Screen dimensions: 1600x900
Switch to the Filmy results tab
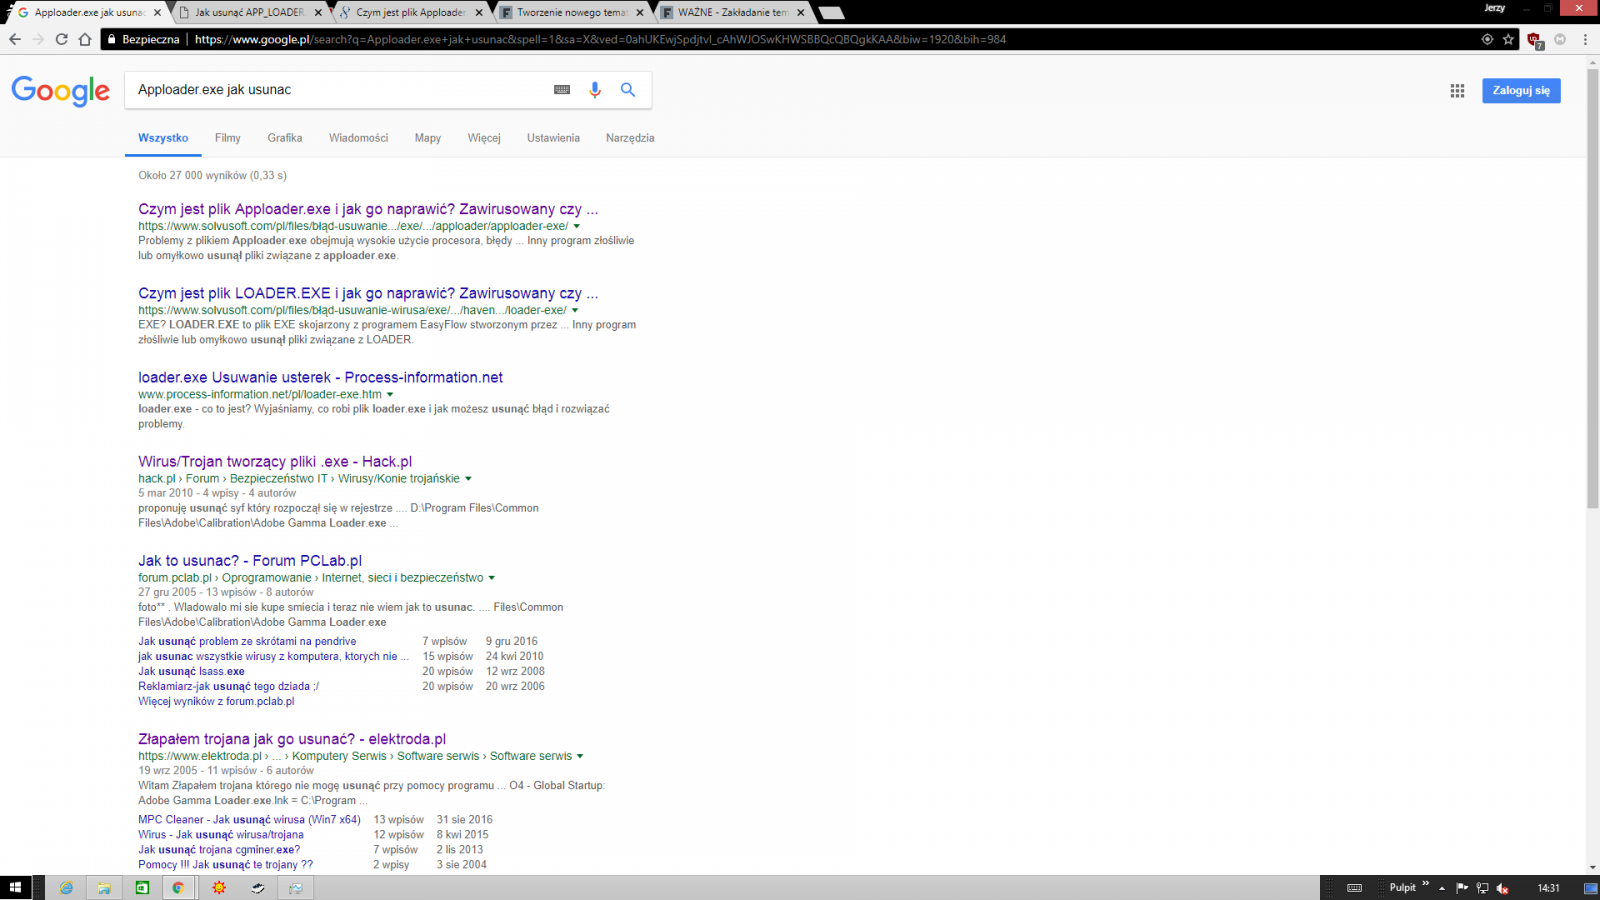coord(227,138)
